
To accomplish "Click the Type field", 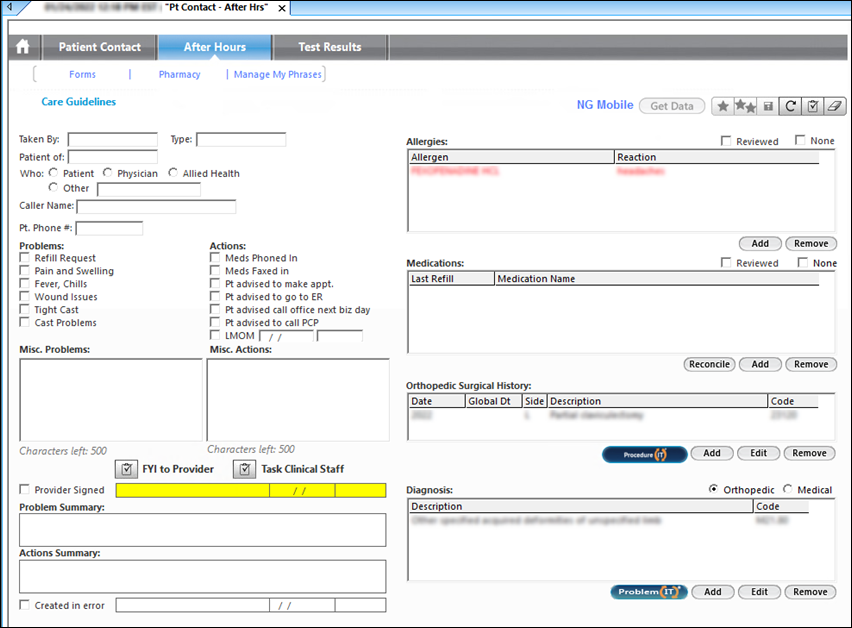I will [241, 140].
